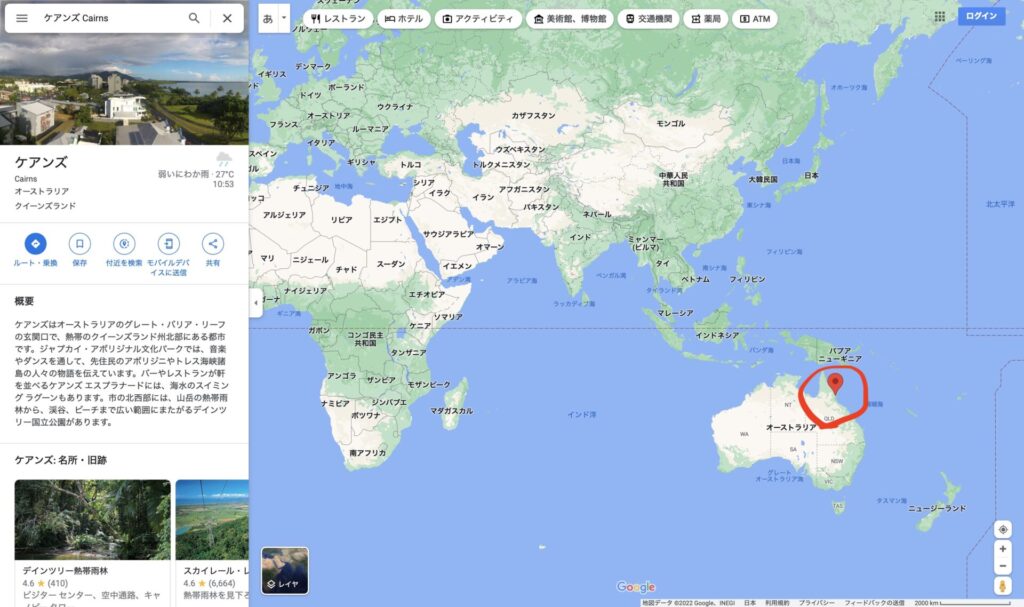Select the 交通機関 filter chip

(x=648, y=19)
